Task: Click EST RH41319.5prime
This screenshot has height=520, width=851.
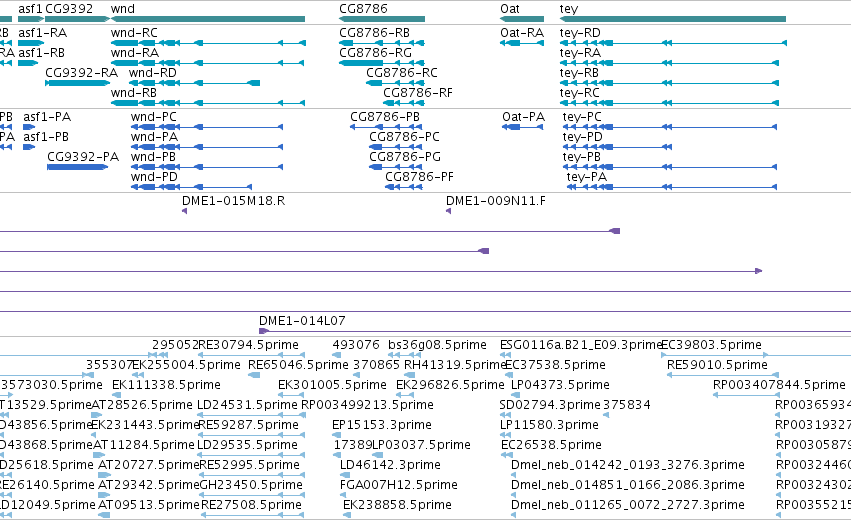Action: coord(454,365)
